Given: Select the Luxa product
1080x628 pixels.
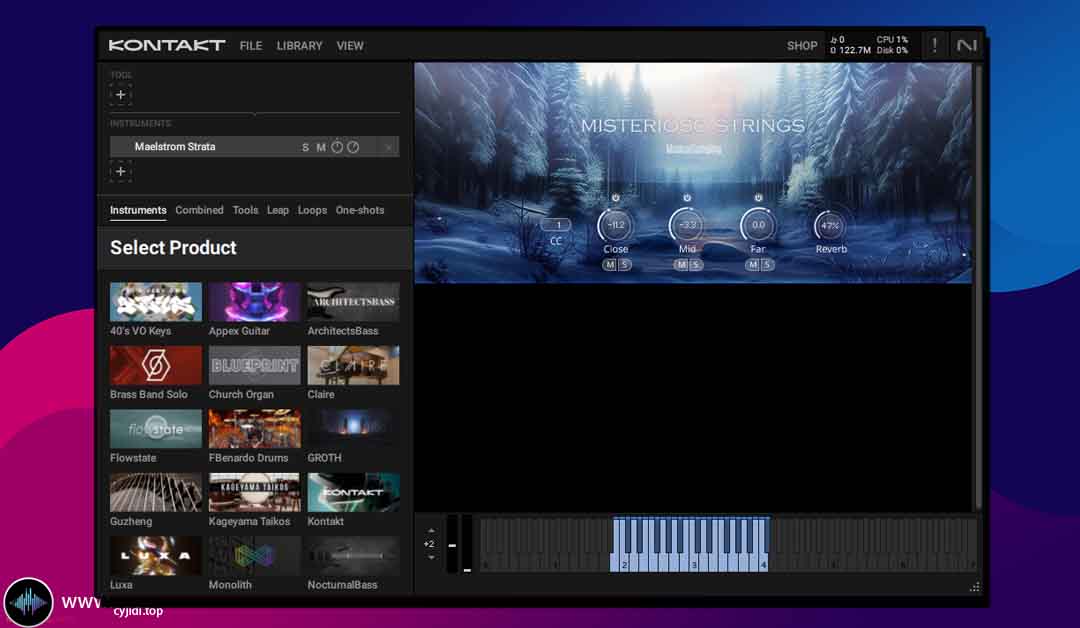Looking at the screenshot, I should pos(156,563).
